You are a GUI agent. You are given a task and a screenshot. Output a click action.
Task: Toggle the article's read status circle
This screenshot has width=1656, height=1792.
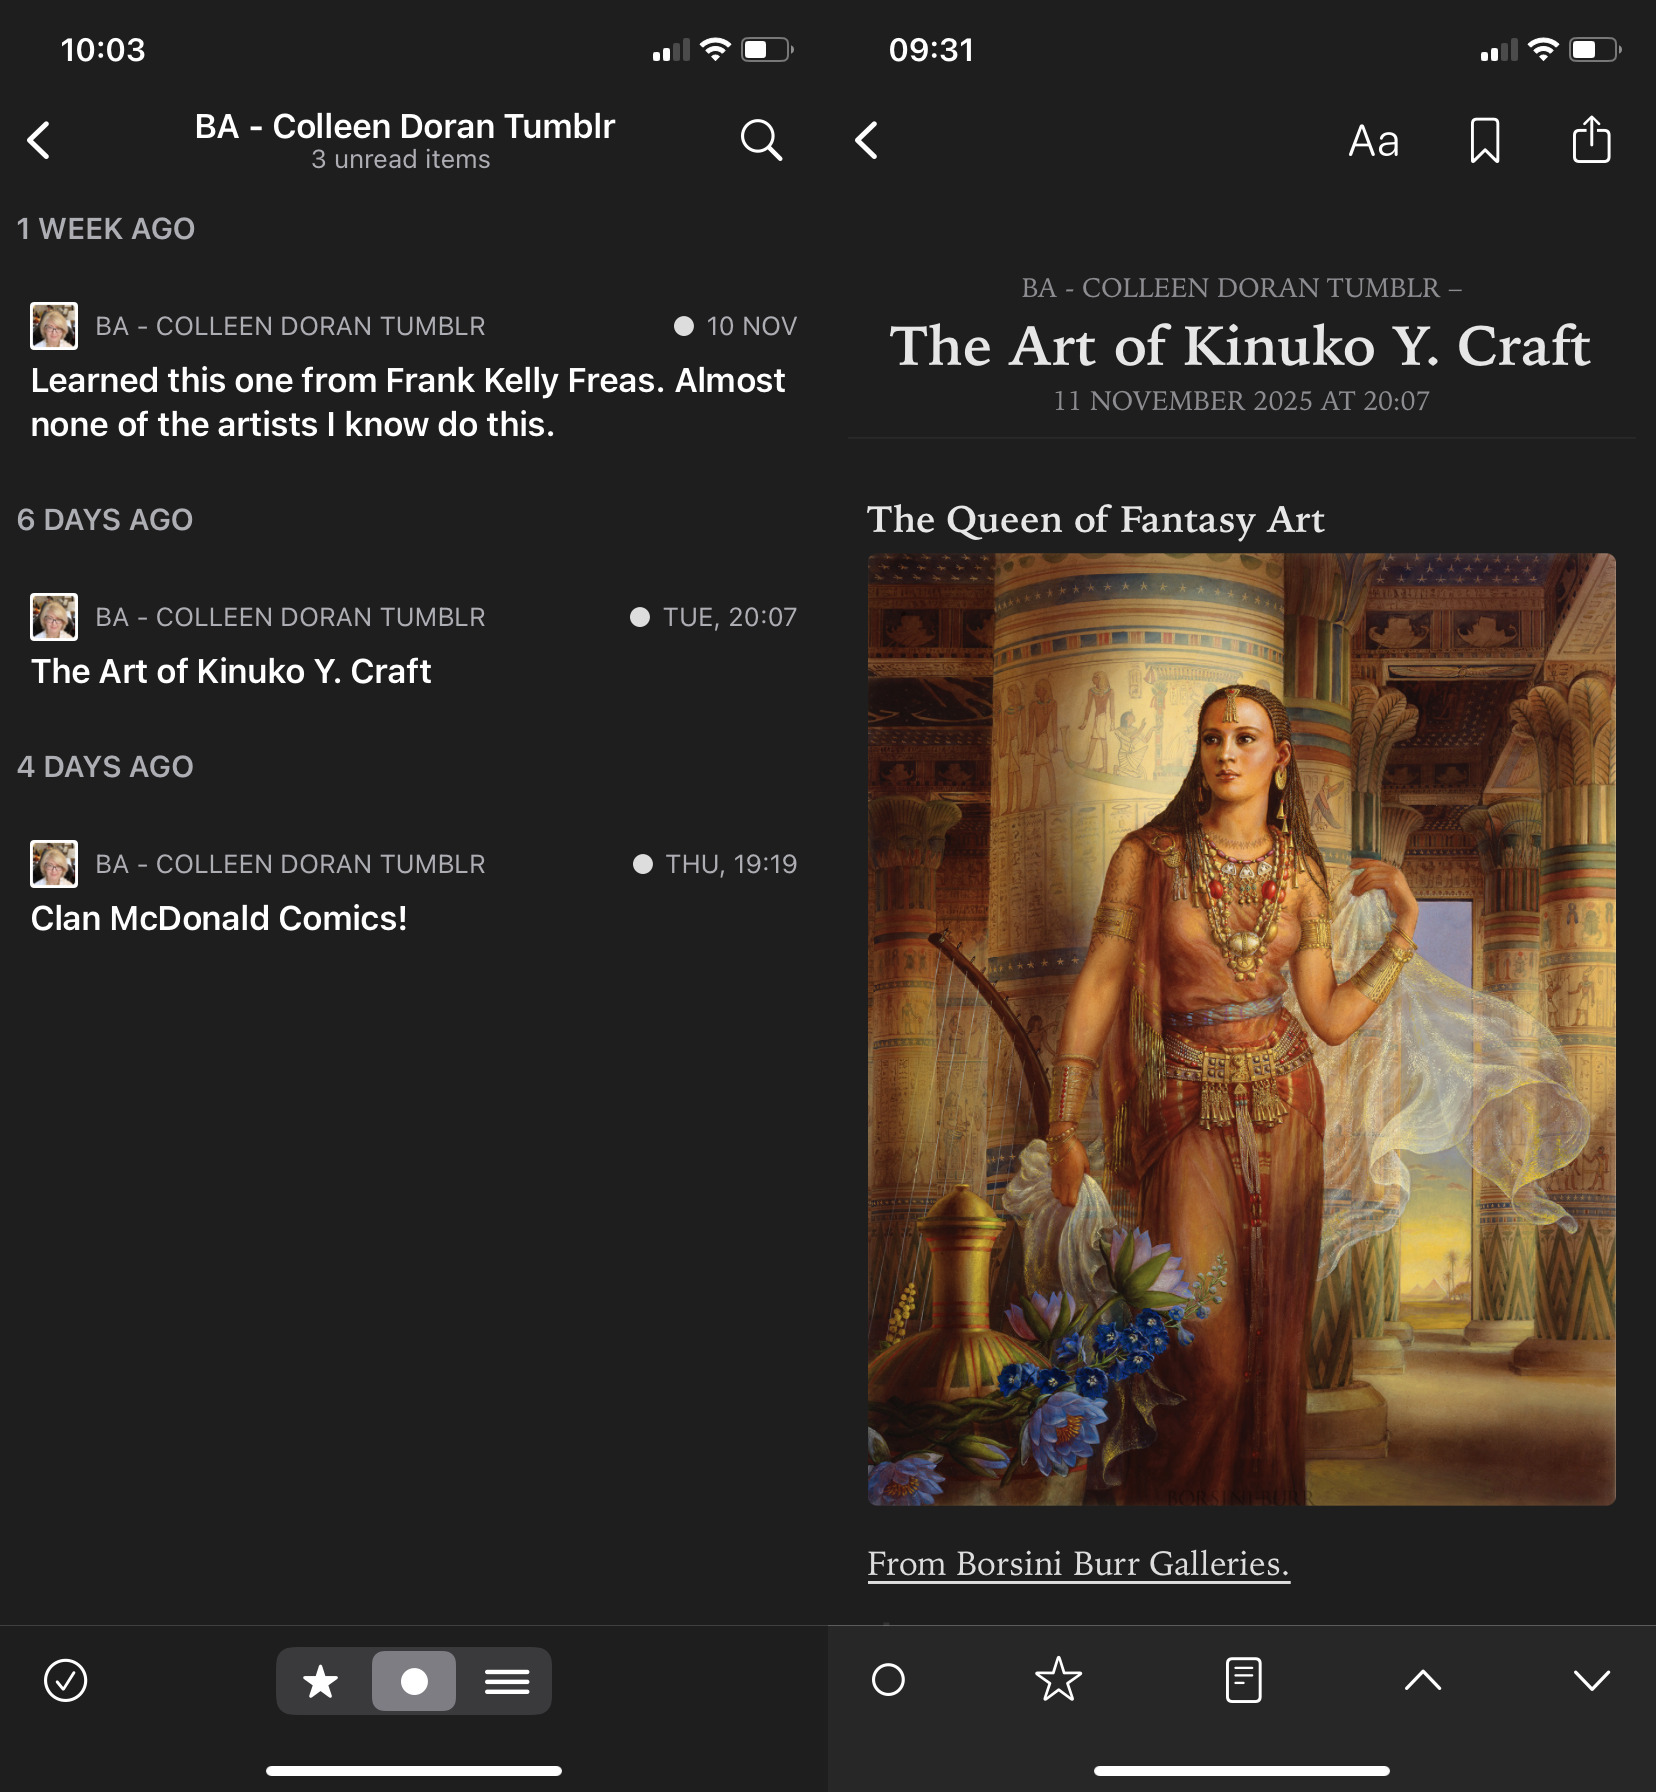(x=887, y=1680)
